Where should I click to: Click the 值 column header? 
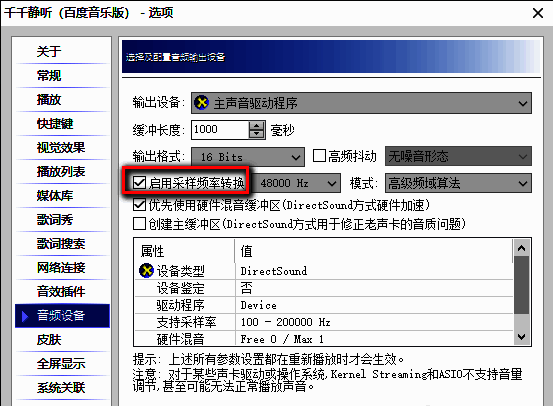(374, 251)
